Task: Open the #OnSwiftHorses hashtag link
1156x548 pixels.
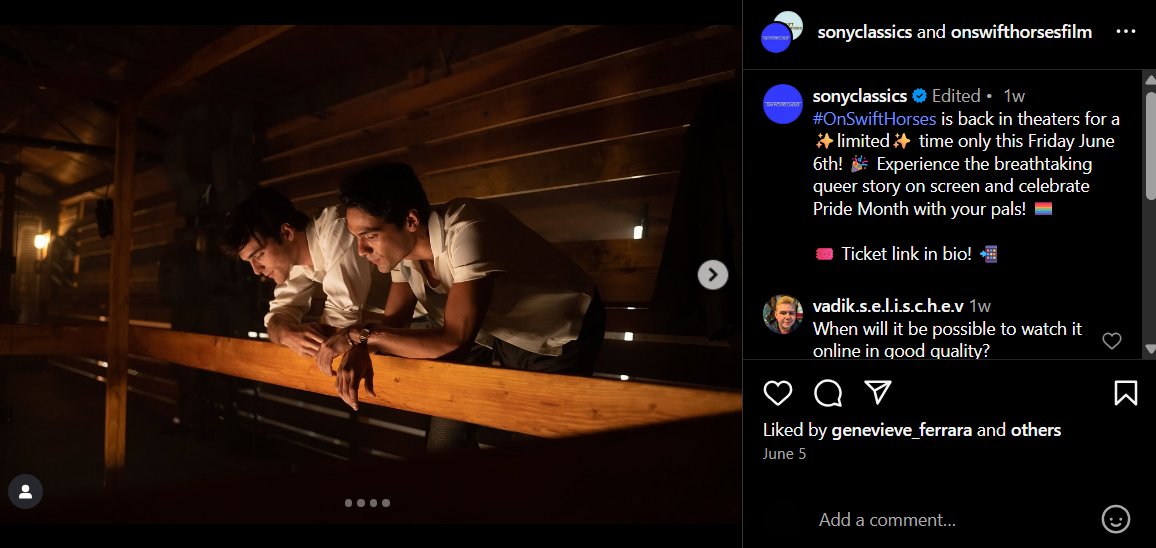Action: [875, 119]
